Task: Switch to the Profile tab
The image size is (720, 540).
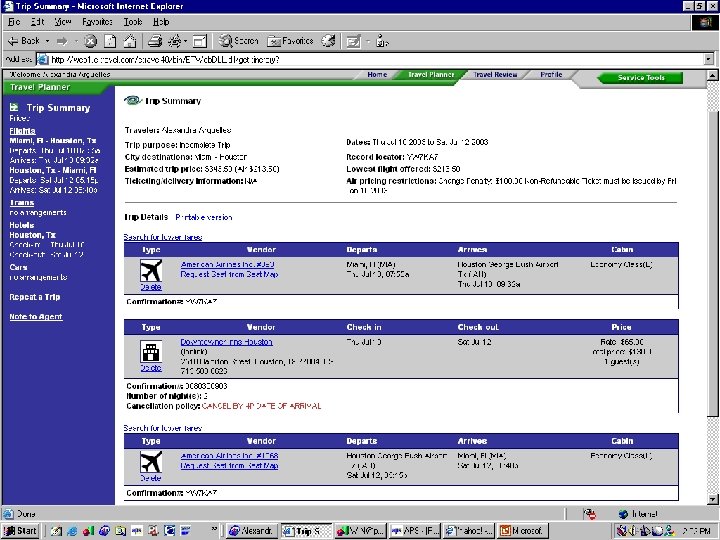Action: pos(551,74)
